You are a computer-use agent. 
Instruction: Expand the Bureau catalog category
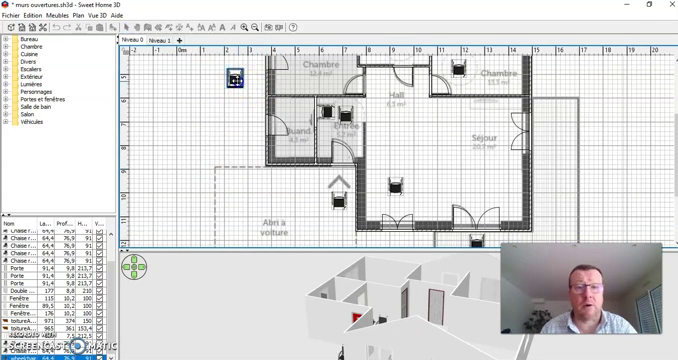pos(6,39)
